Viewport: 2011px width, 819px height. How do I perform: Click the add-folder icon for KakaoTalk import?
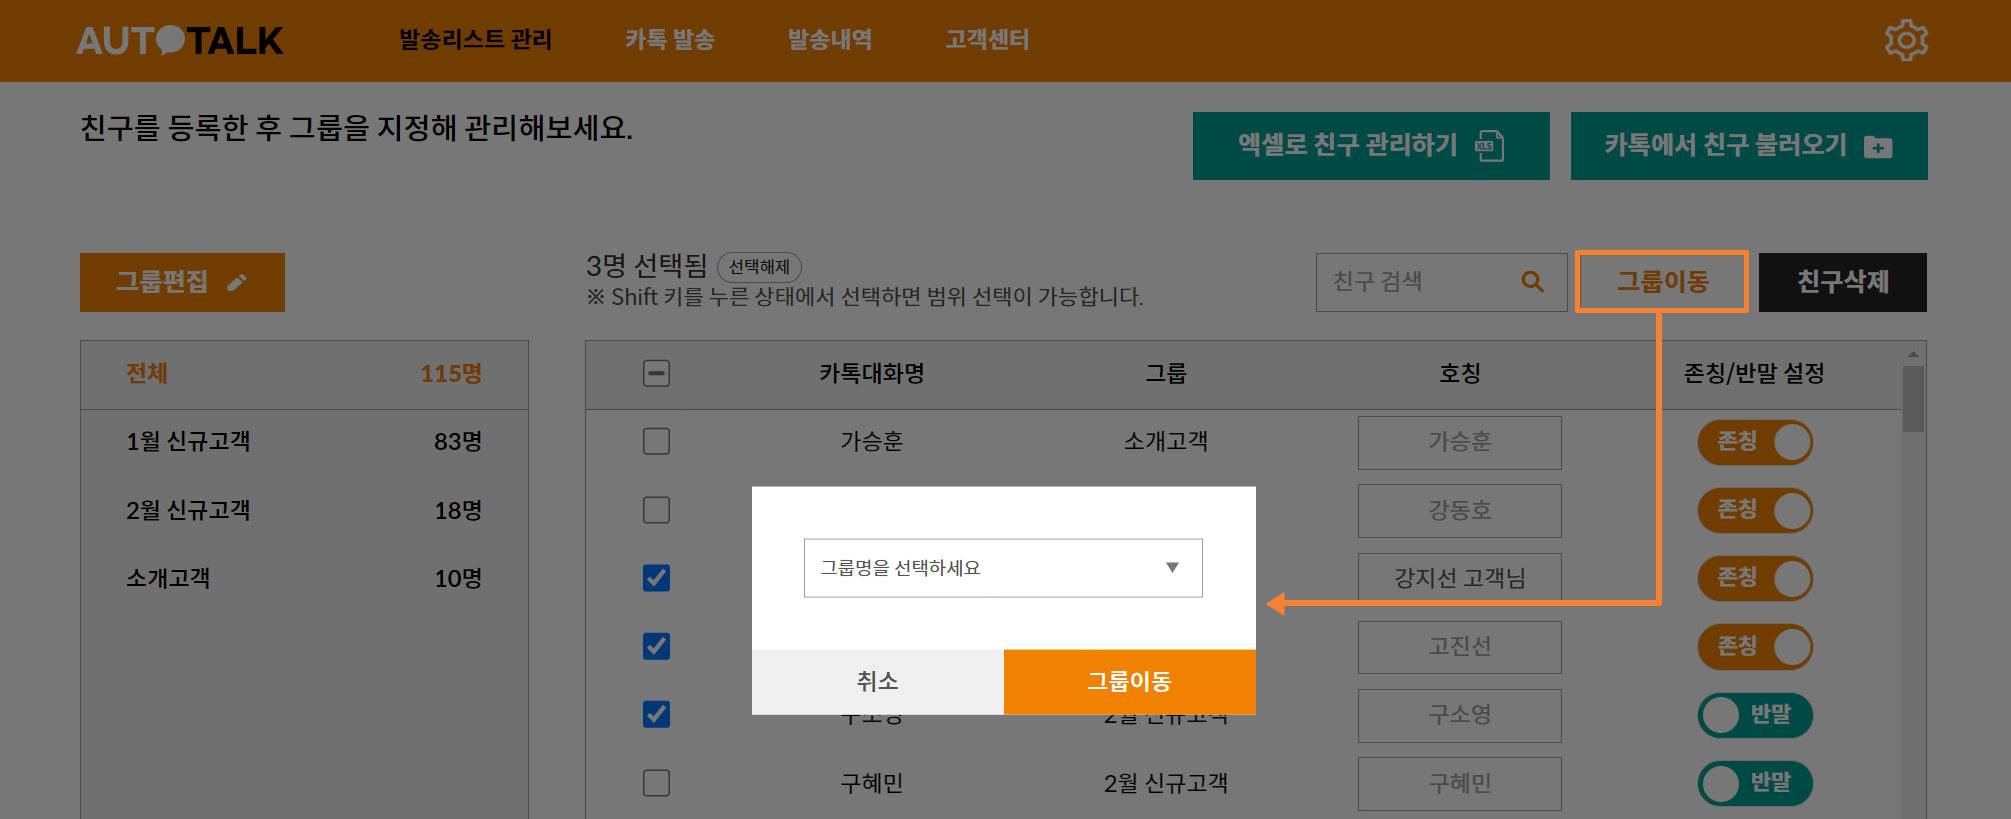1878,147
